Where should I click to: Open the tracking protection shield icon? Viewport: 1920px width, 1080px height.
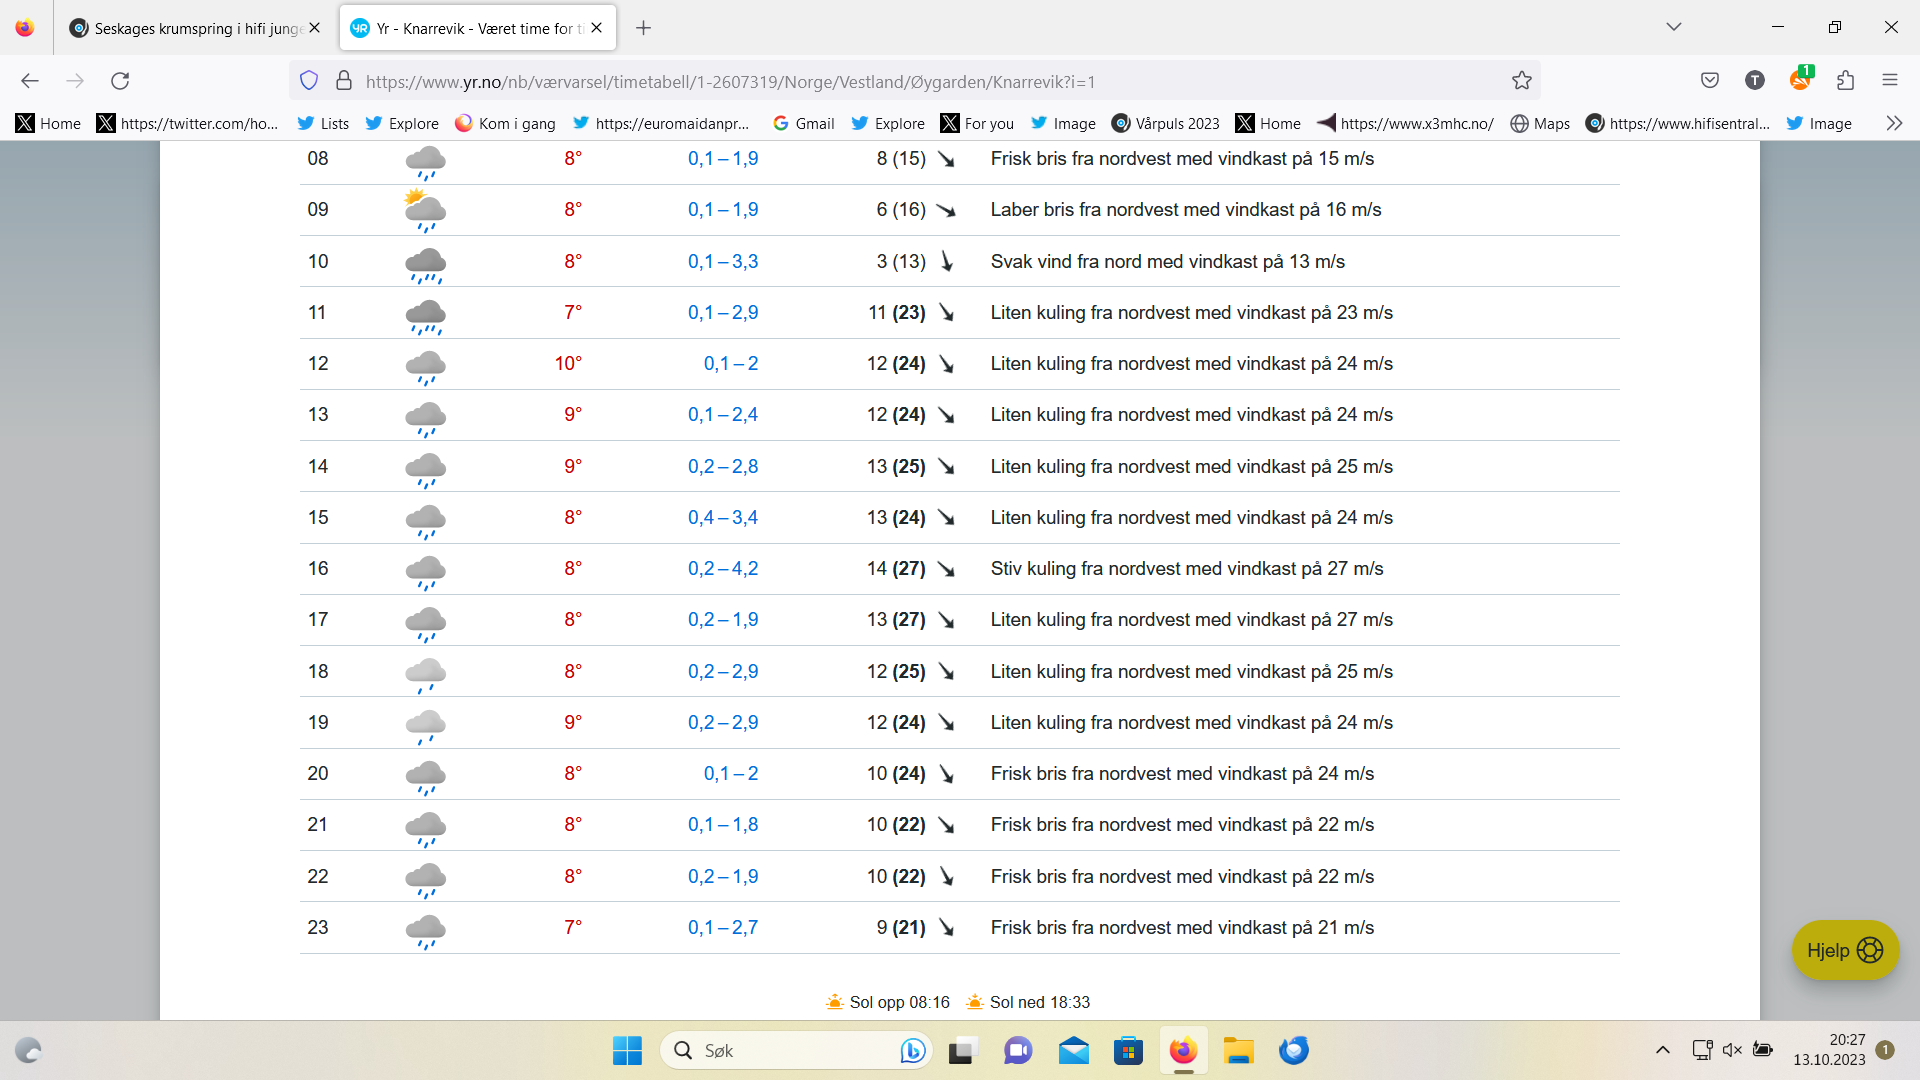pyautogui.click(x=309, y=81)
